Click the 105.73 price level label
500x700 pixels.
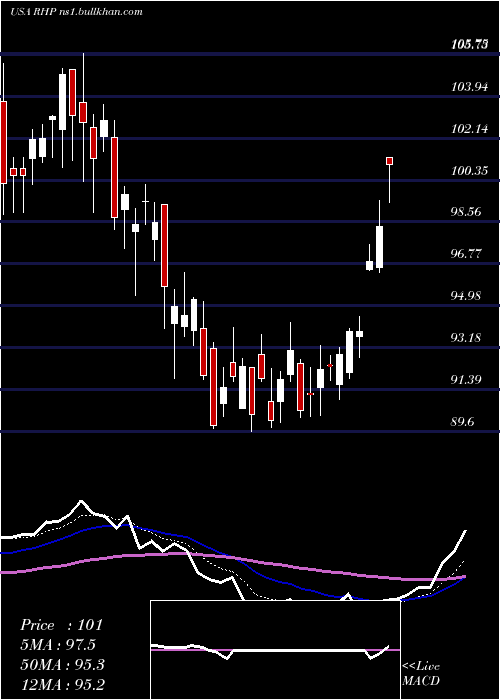click(x=469, y=44)
